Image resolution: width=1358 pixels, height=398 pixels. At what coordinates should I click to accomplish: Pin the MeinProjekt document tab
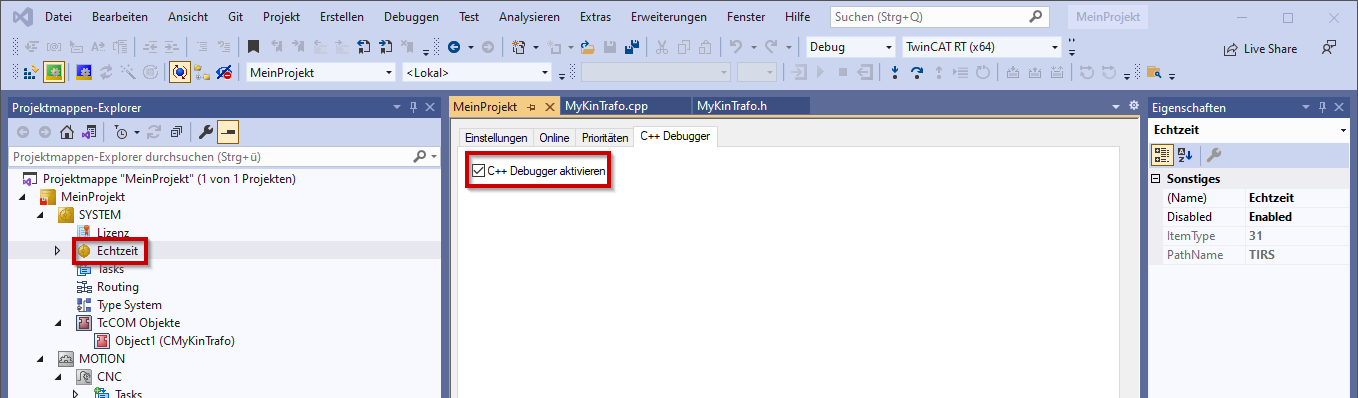pos(531,106)
